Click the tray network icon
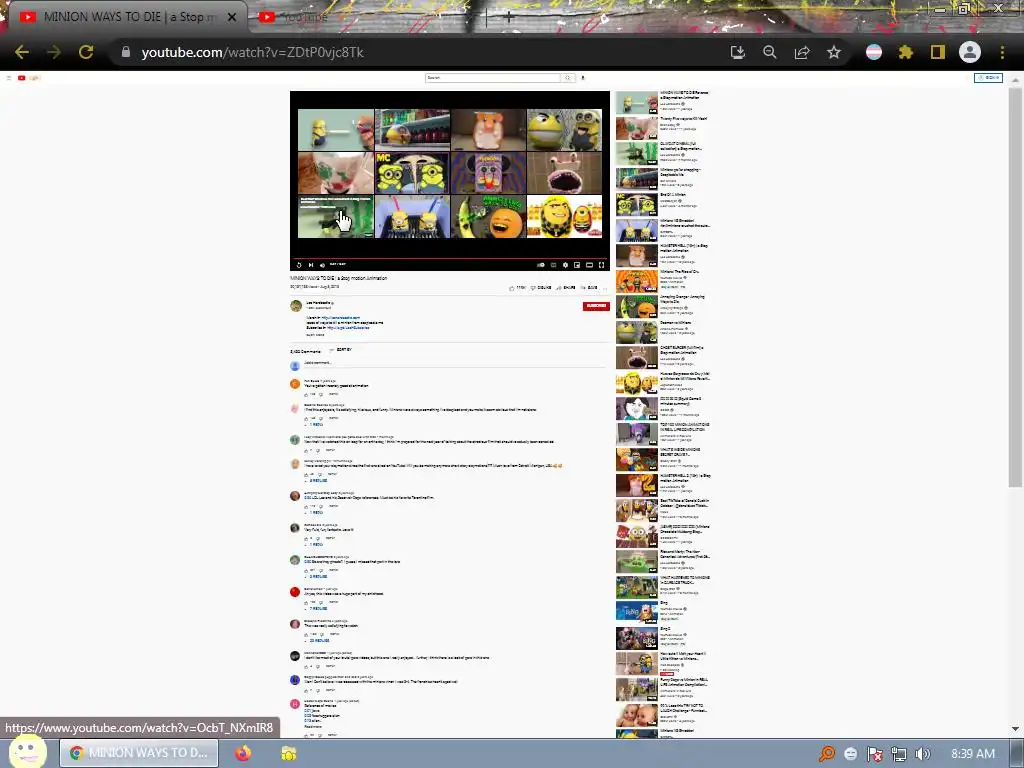The image size is (1024, 768). [x=899, y=754]
